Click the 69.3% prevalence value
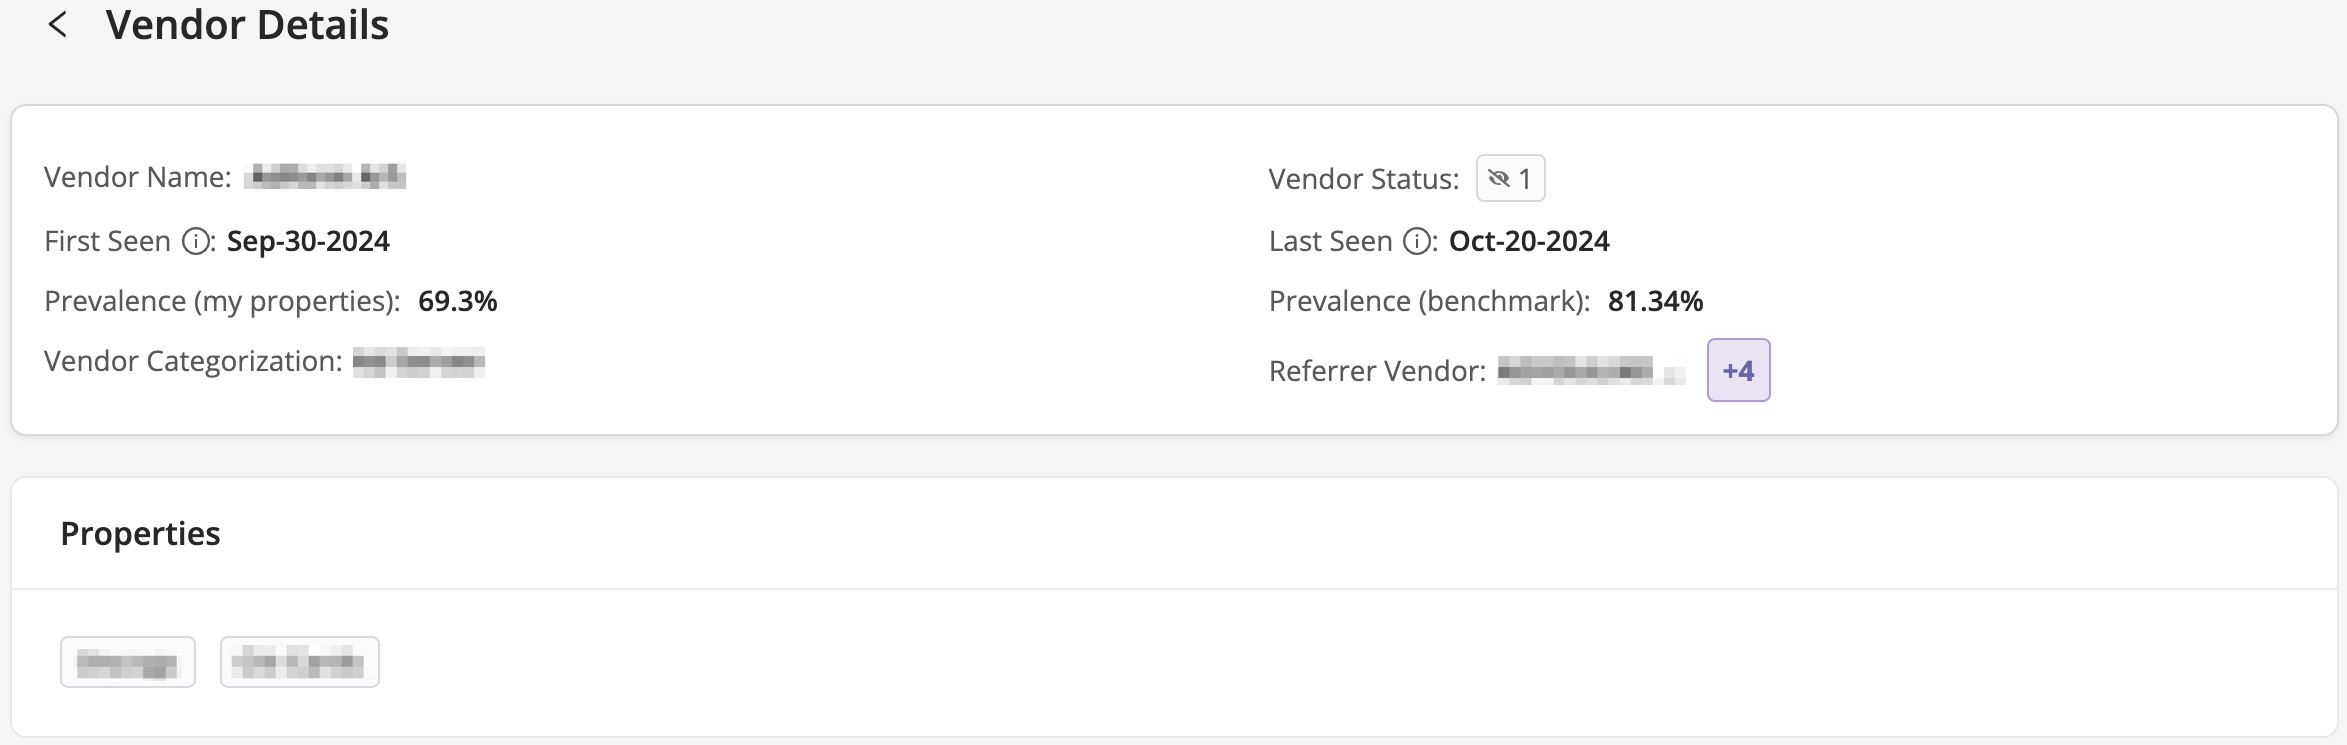The image size is (2347, 745). click(457, 302)
